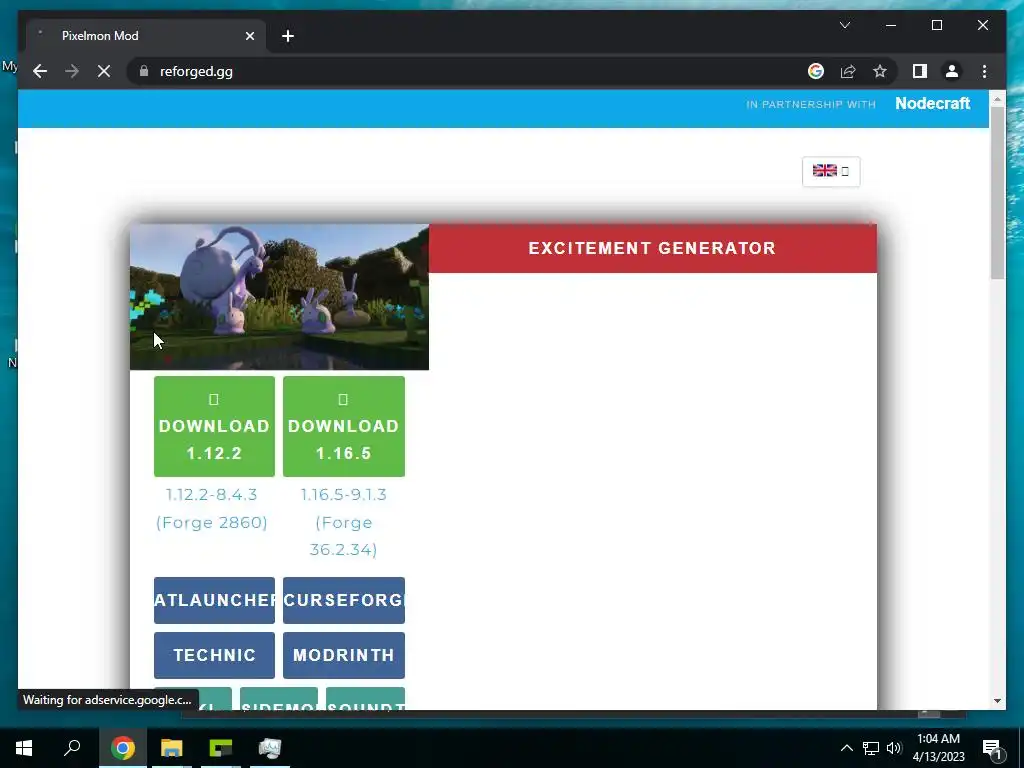Open the 1.12.2-8.4.3 Forge 2860 link
This screenshot has width=1024, height=768.
pyautogui.click(x=212, y=508)
